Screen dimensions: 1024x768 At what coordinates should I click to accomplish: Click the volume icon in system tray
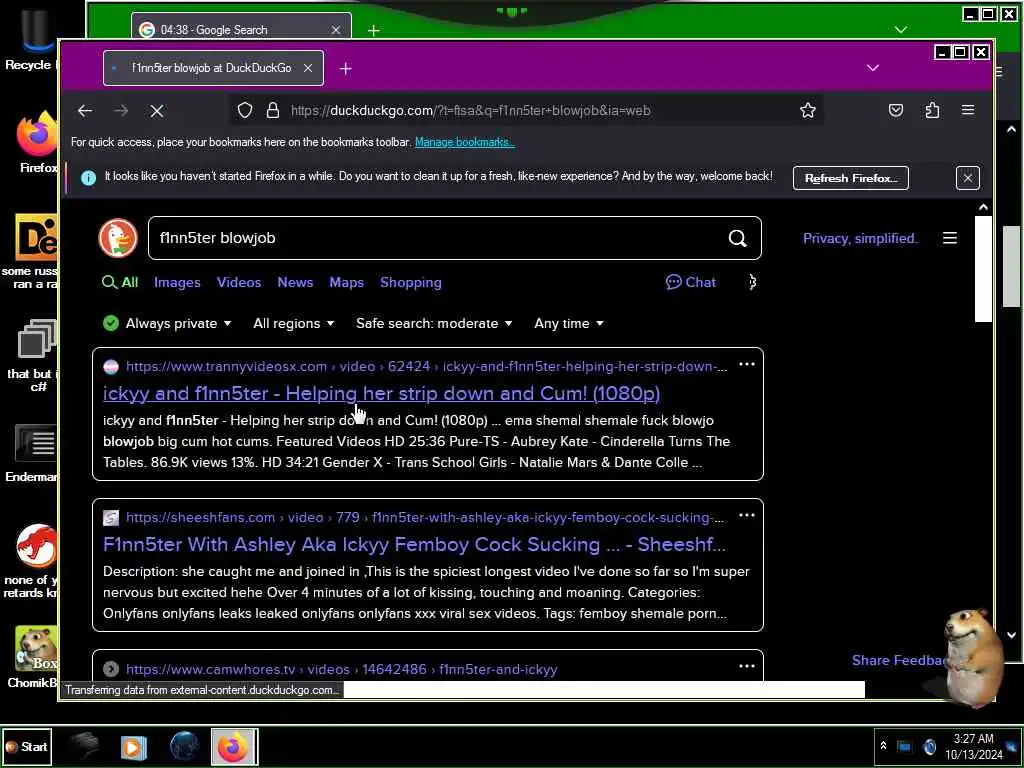click(929, 746)
